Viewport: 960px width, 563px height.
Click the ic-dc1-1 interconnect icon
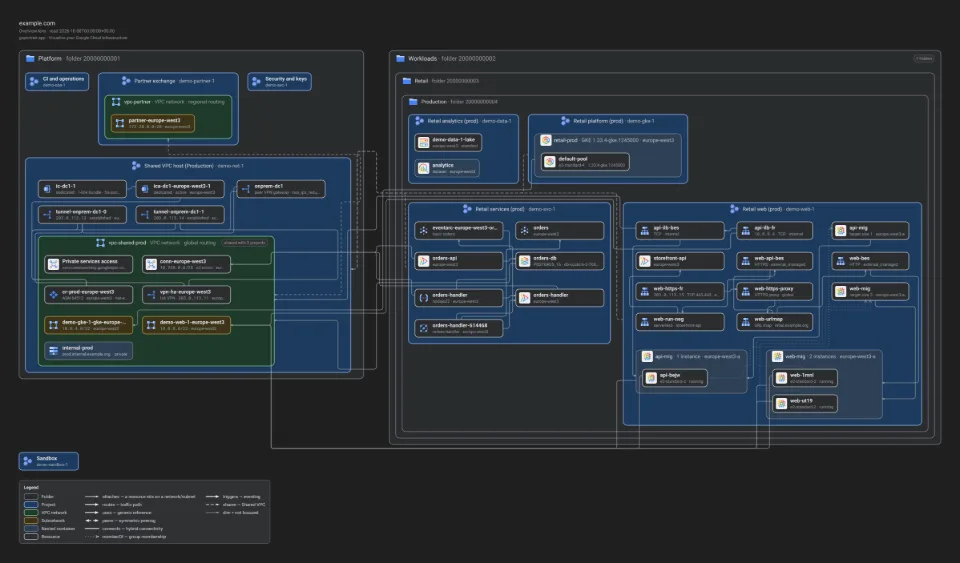47,189
